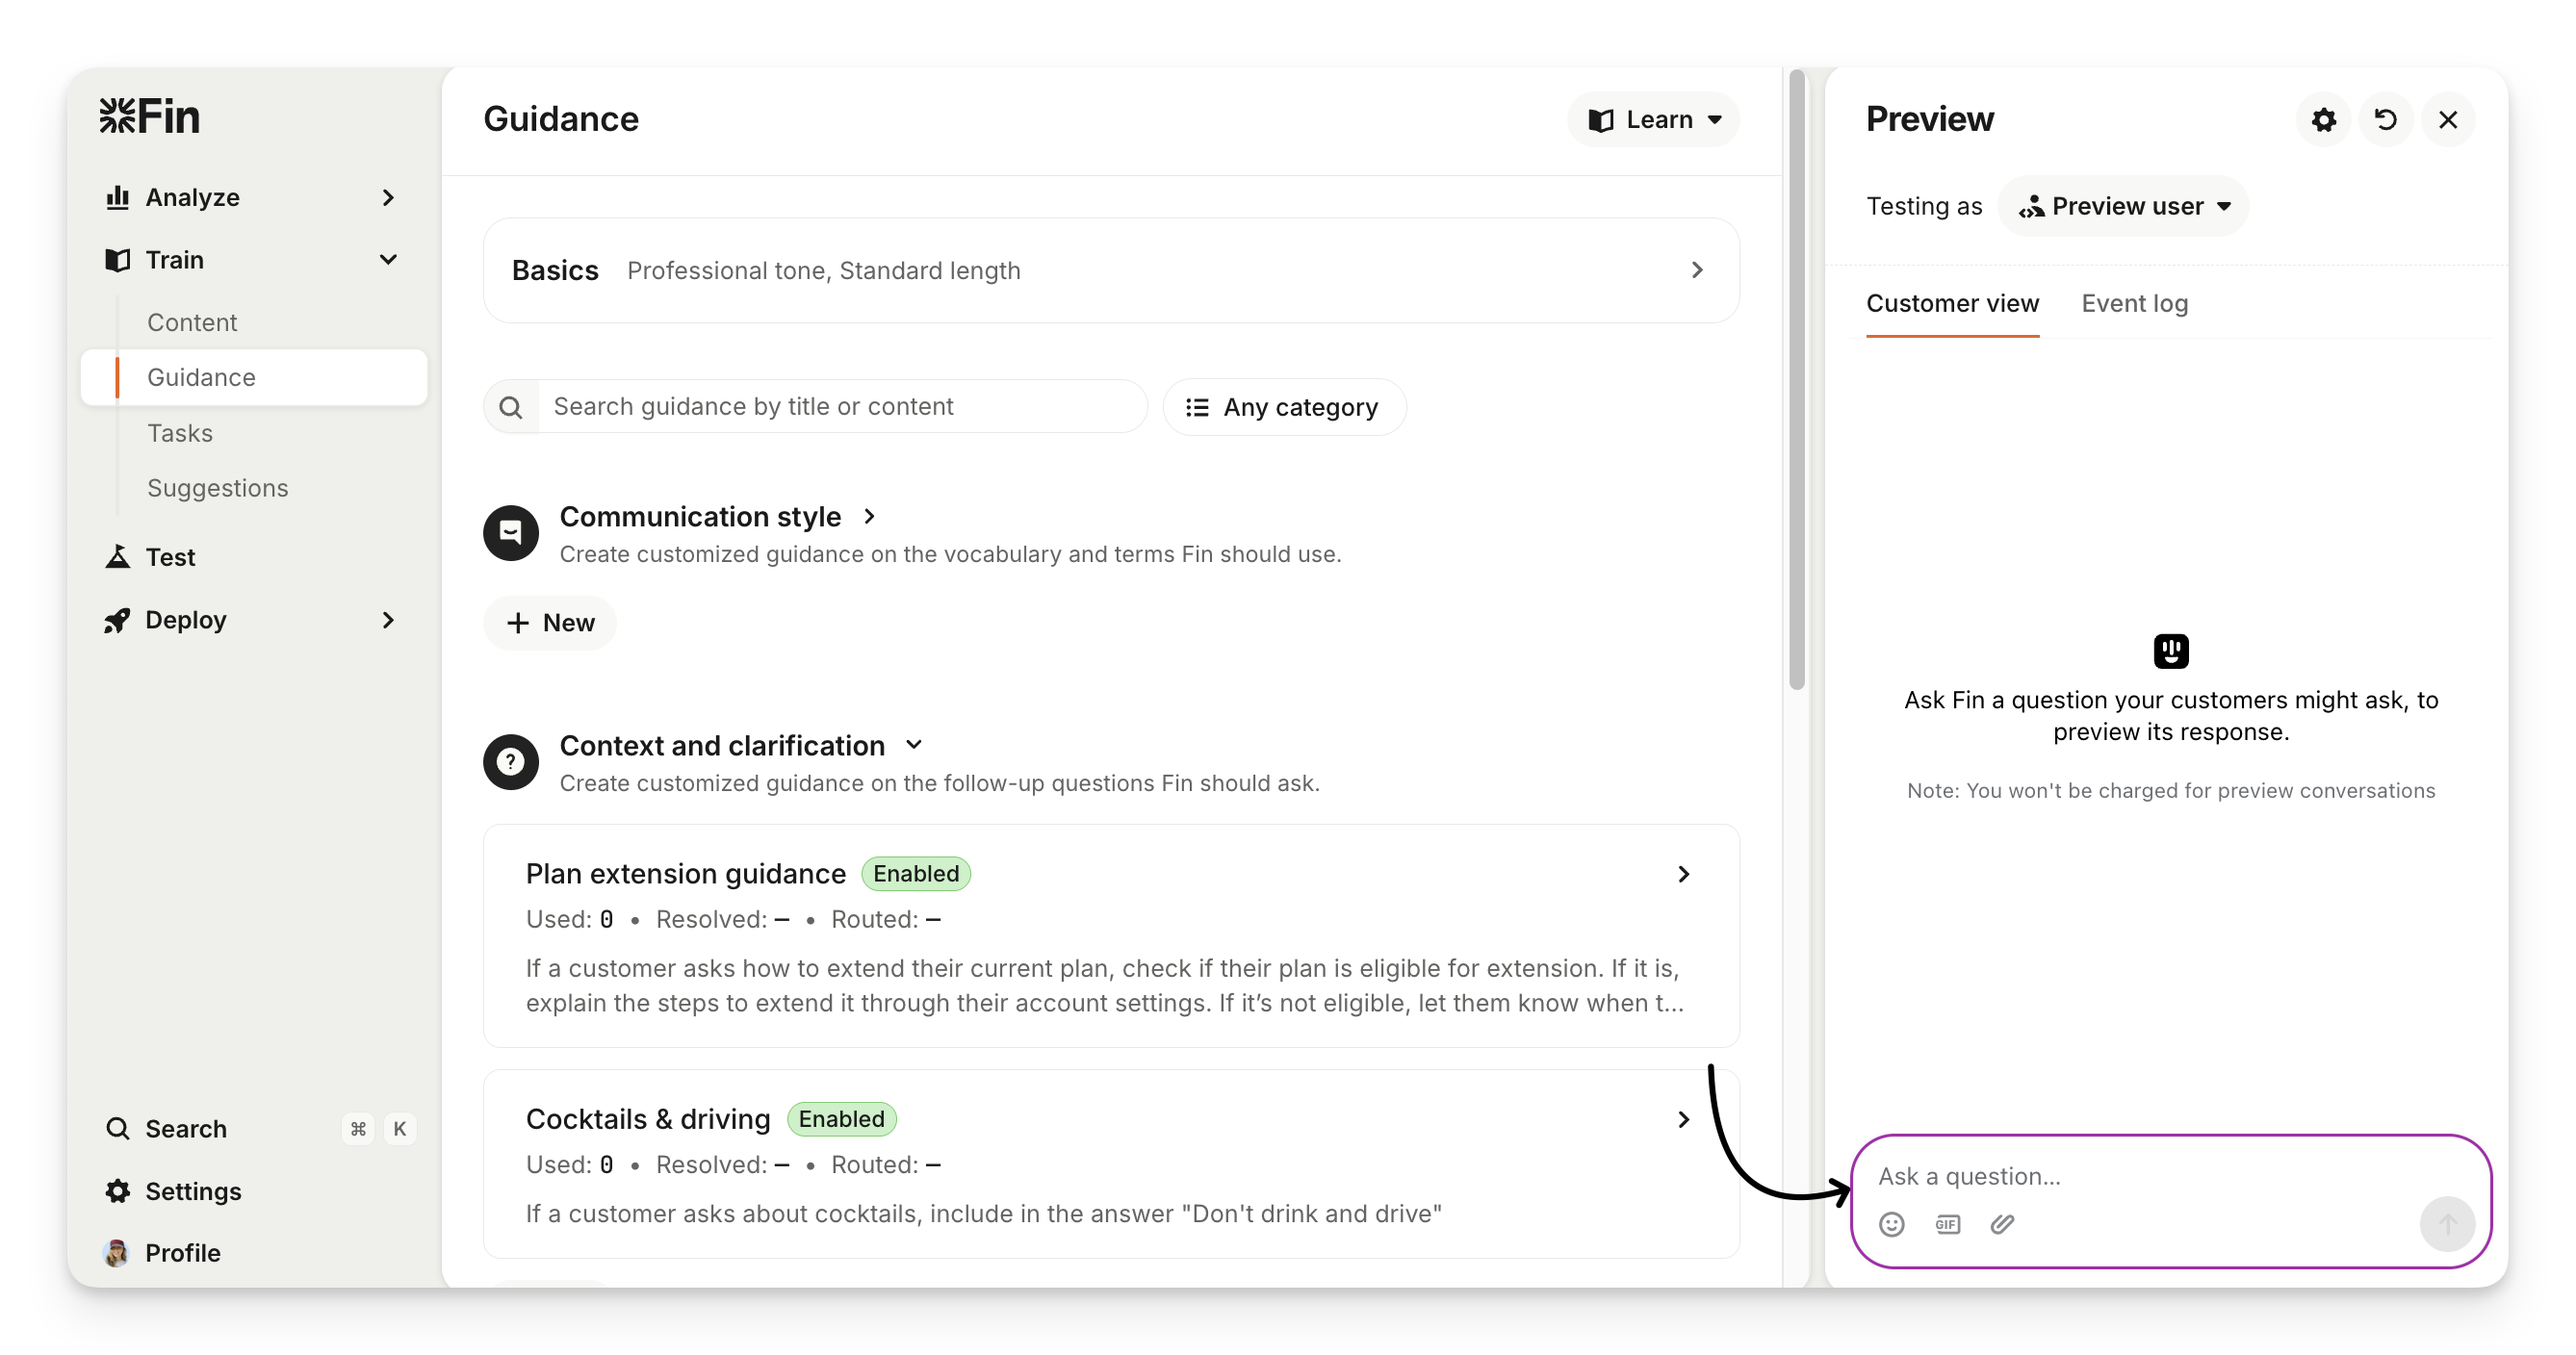The image size is (2576, 1355).
Task: Go to Tasks in the Train menu
Action: (x=180, y=433)
